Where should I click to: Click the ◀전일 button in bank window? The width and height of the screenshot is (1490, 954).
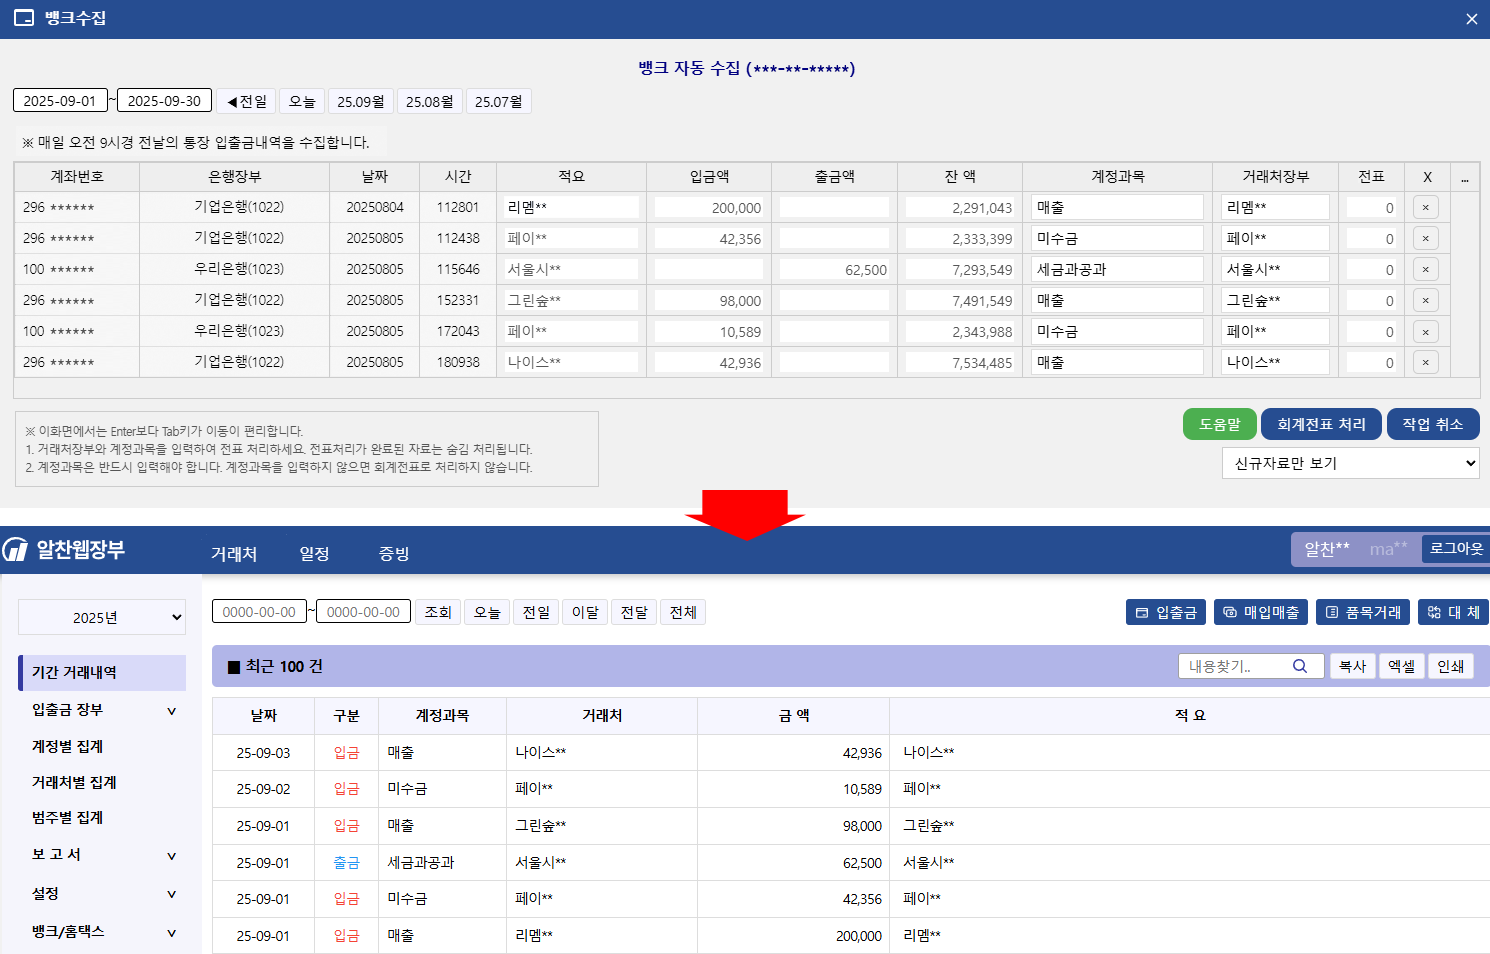pos(246,101)
